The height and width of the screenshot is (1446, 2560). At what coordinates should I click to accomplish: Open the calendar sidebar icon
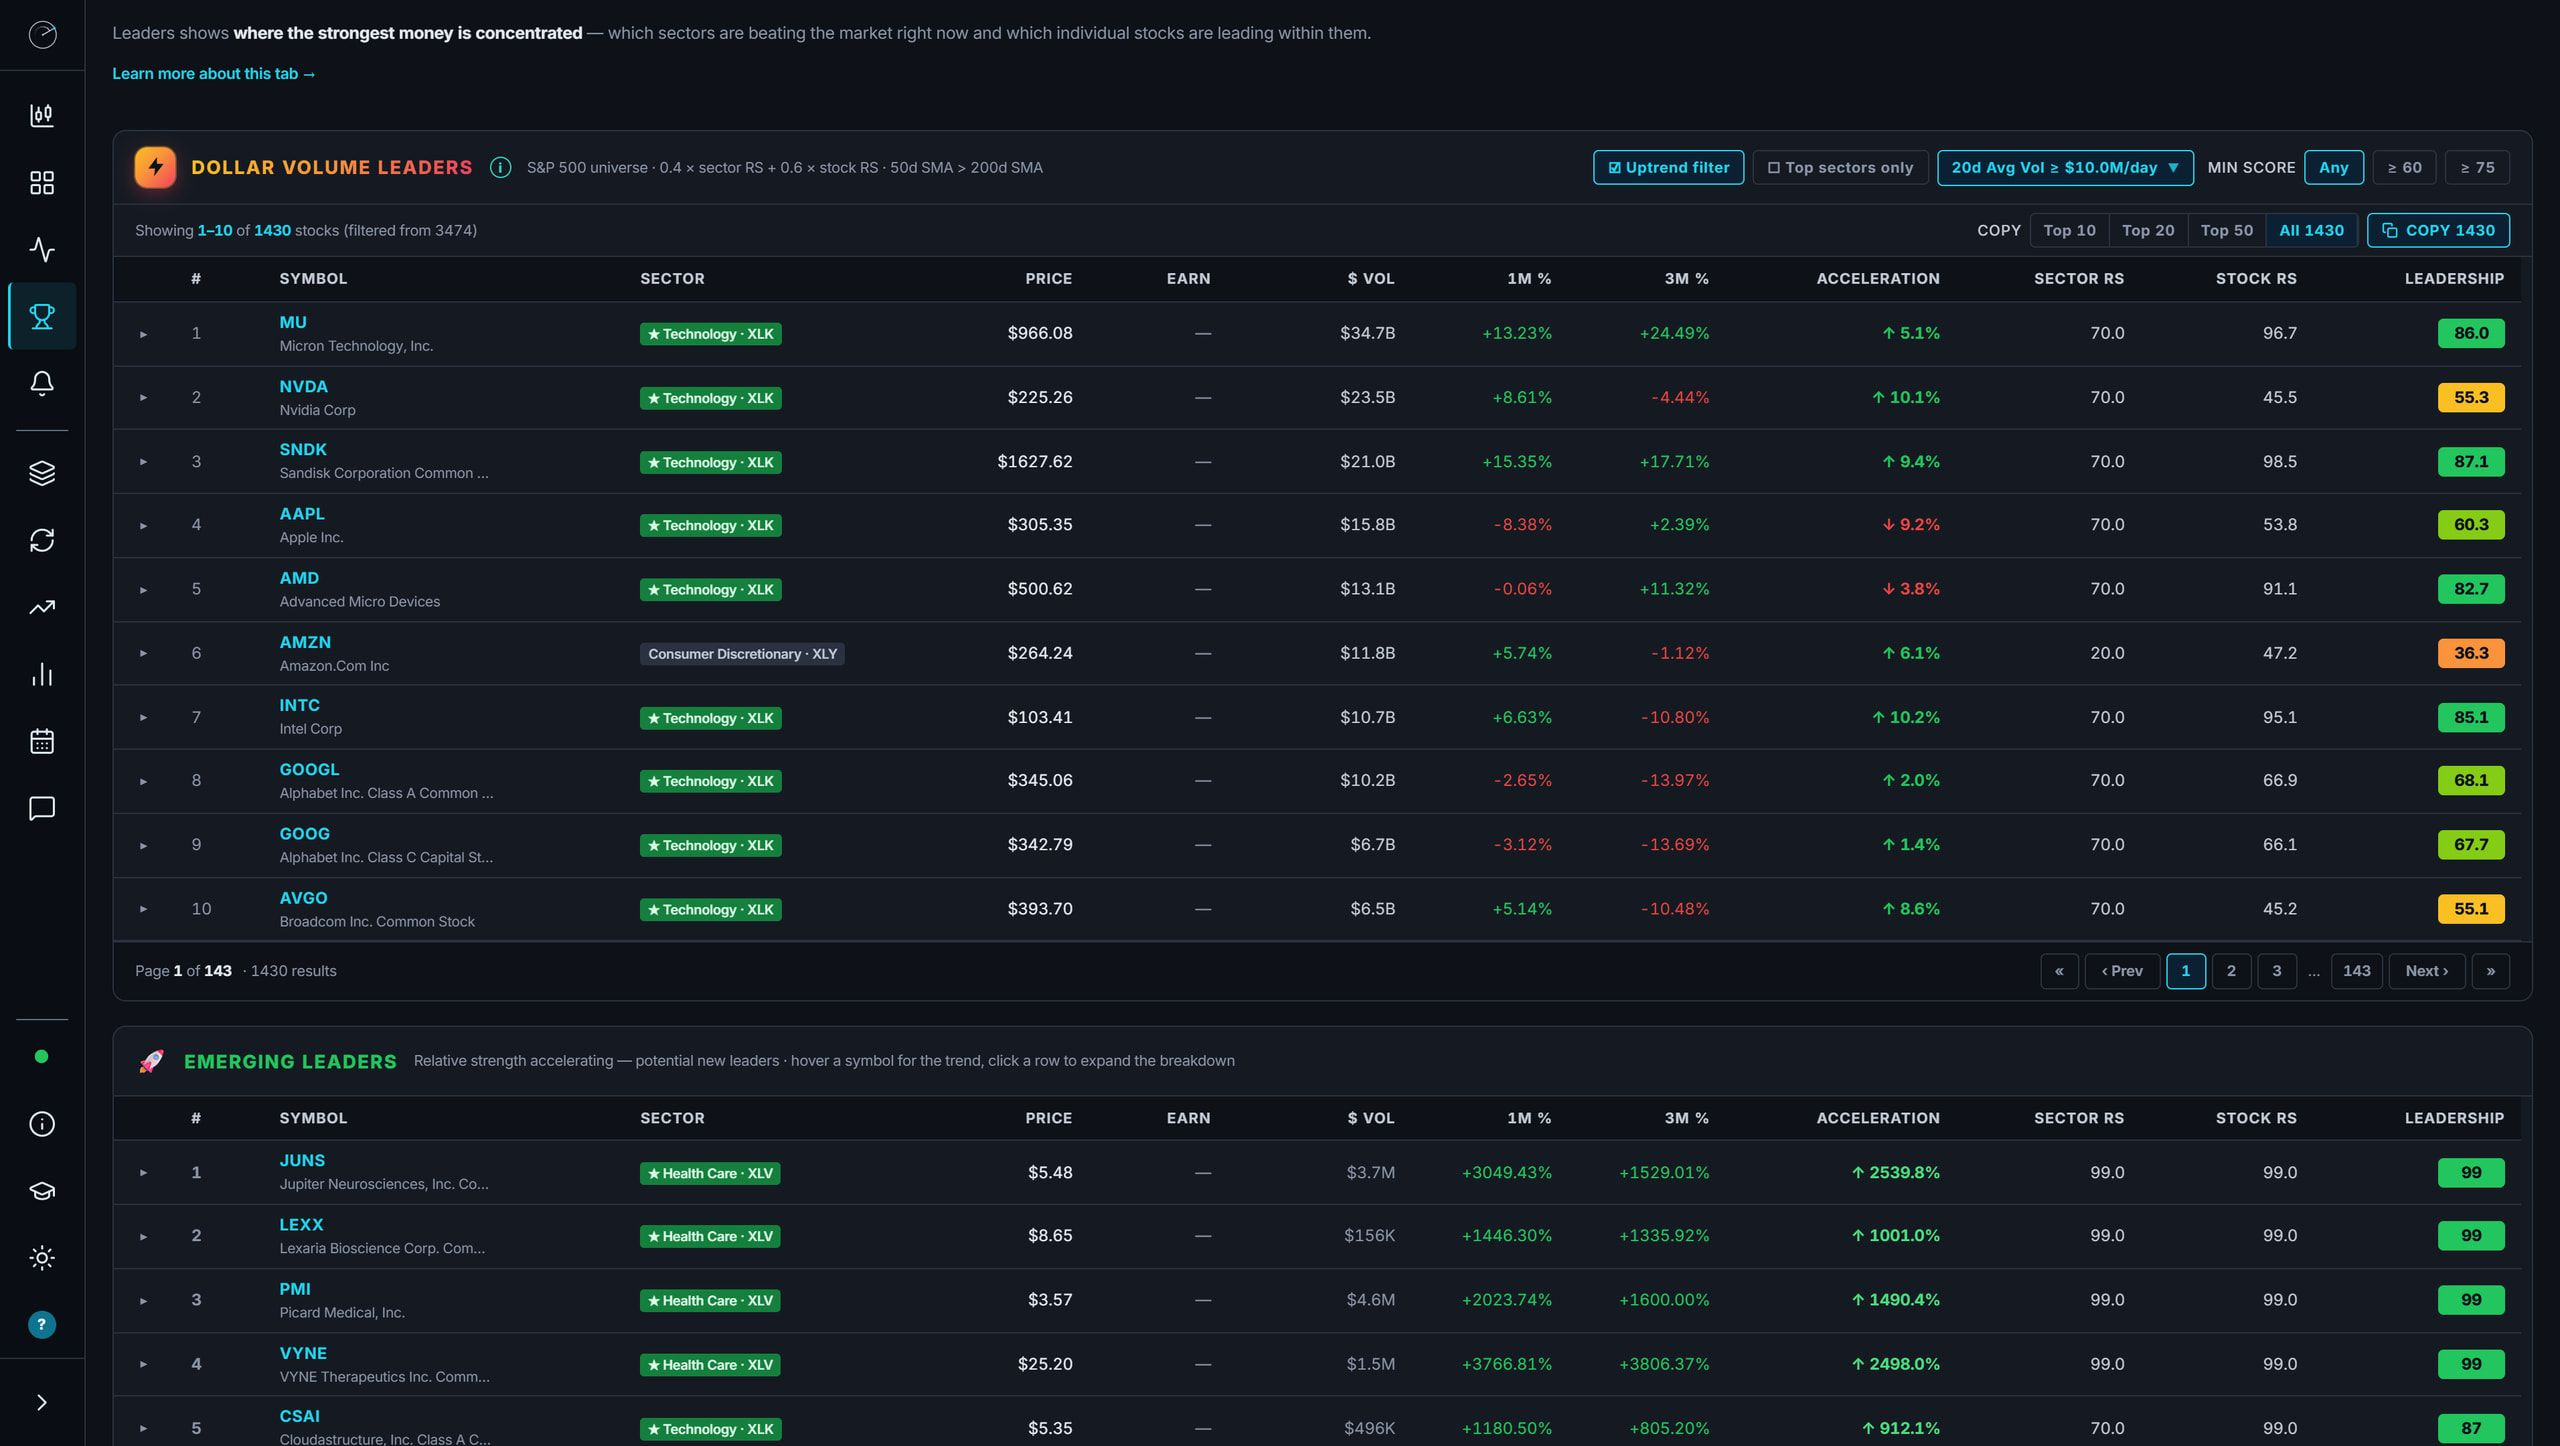42,741
